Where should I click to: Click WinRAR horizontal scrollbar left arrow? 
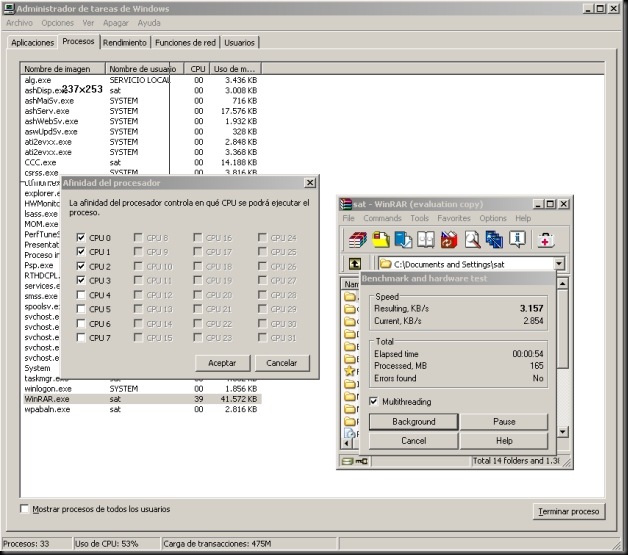[346, 444]
